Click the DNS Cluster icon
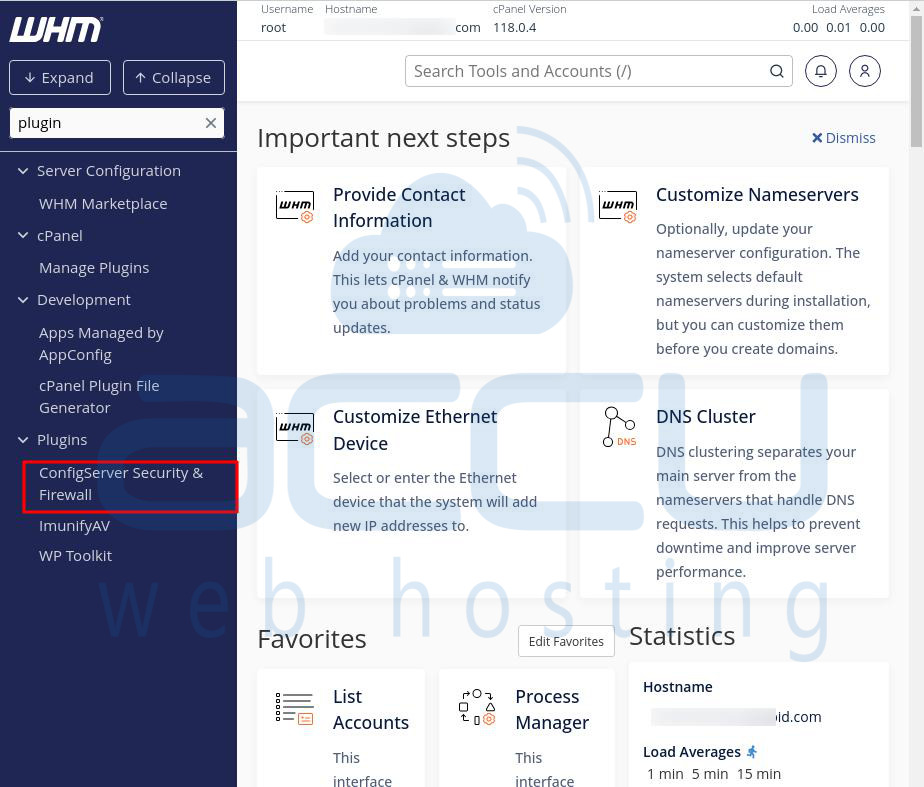 tap(619, 427)
